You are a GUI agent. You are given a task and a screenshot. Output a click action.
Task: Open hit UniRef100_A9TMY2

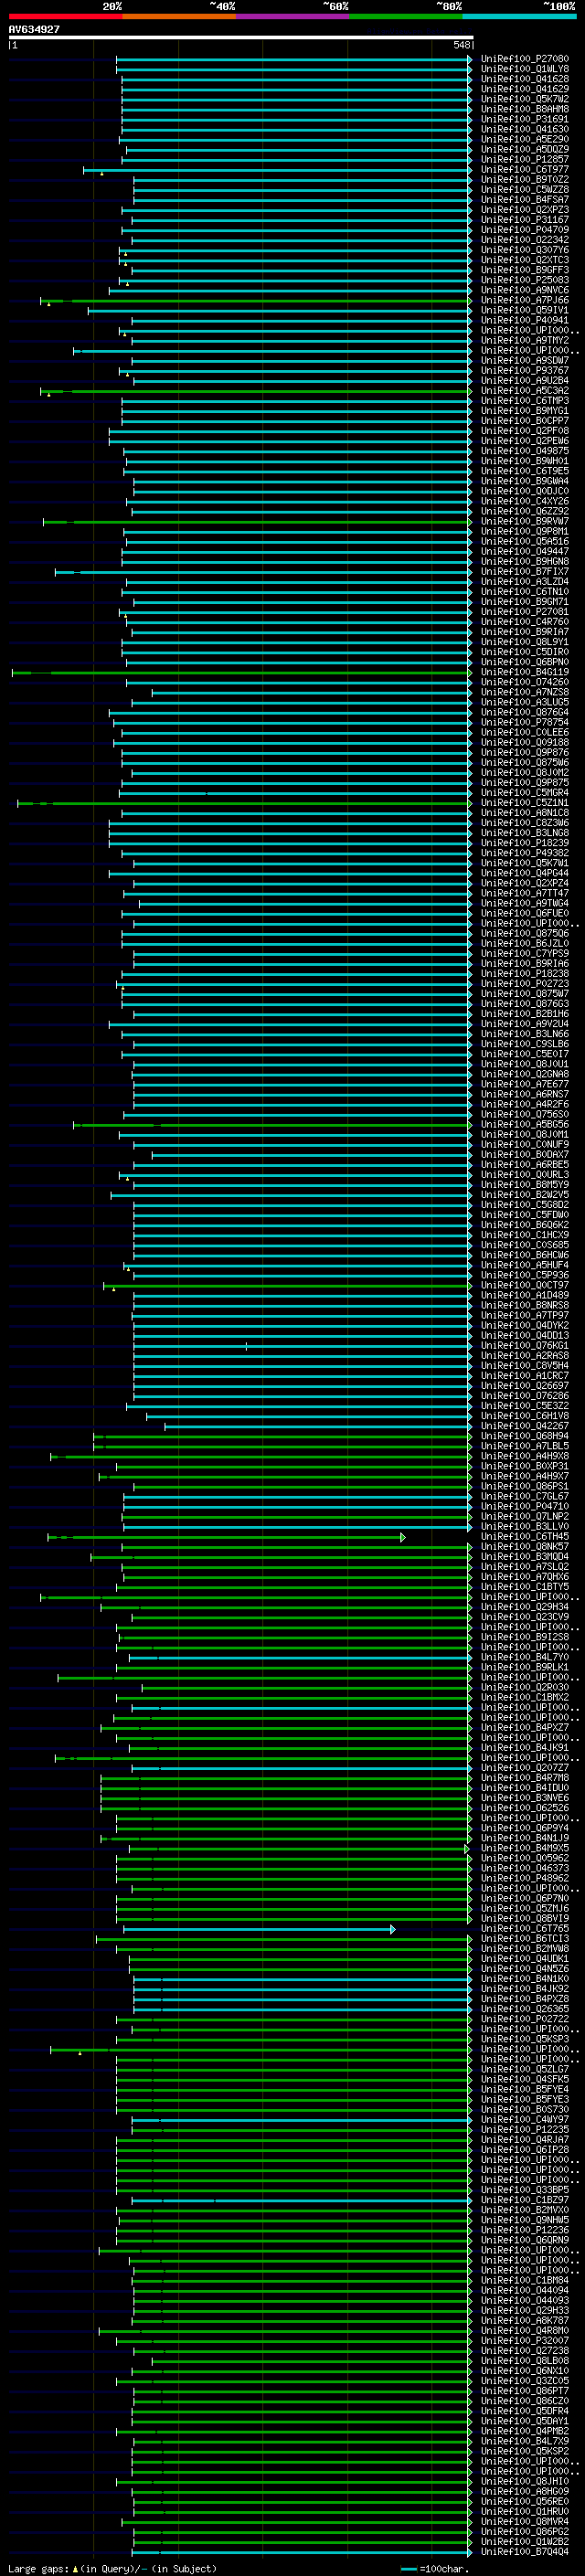point(525,341)
